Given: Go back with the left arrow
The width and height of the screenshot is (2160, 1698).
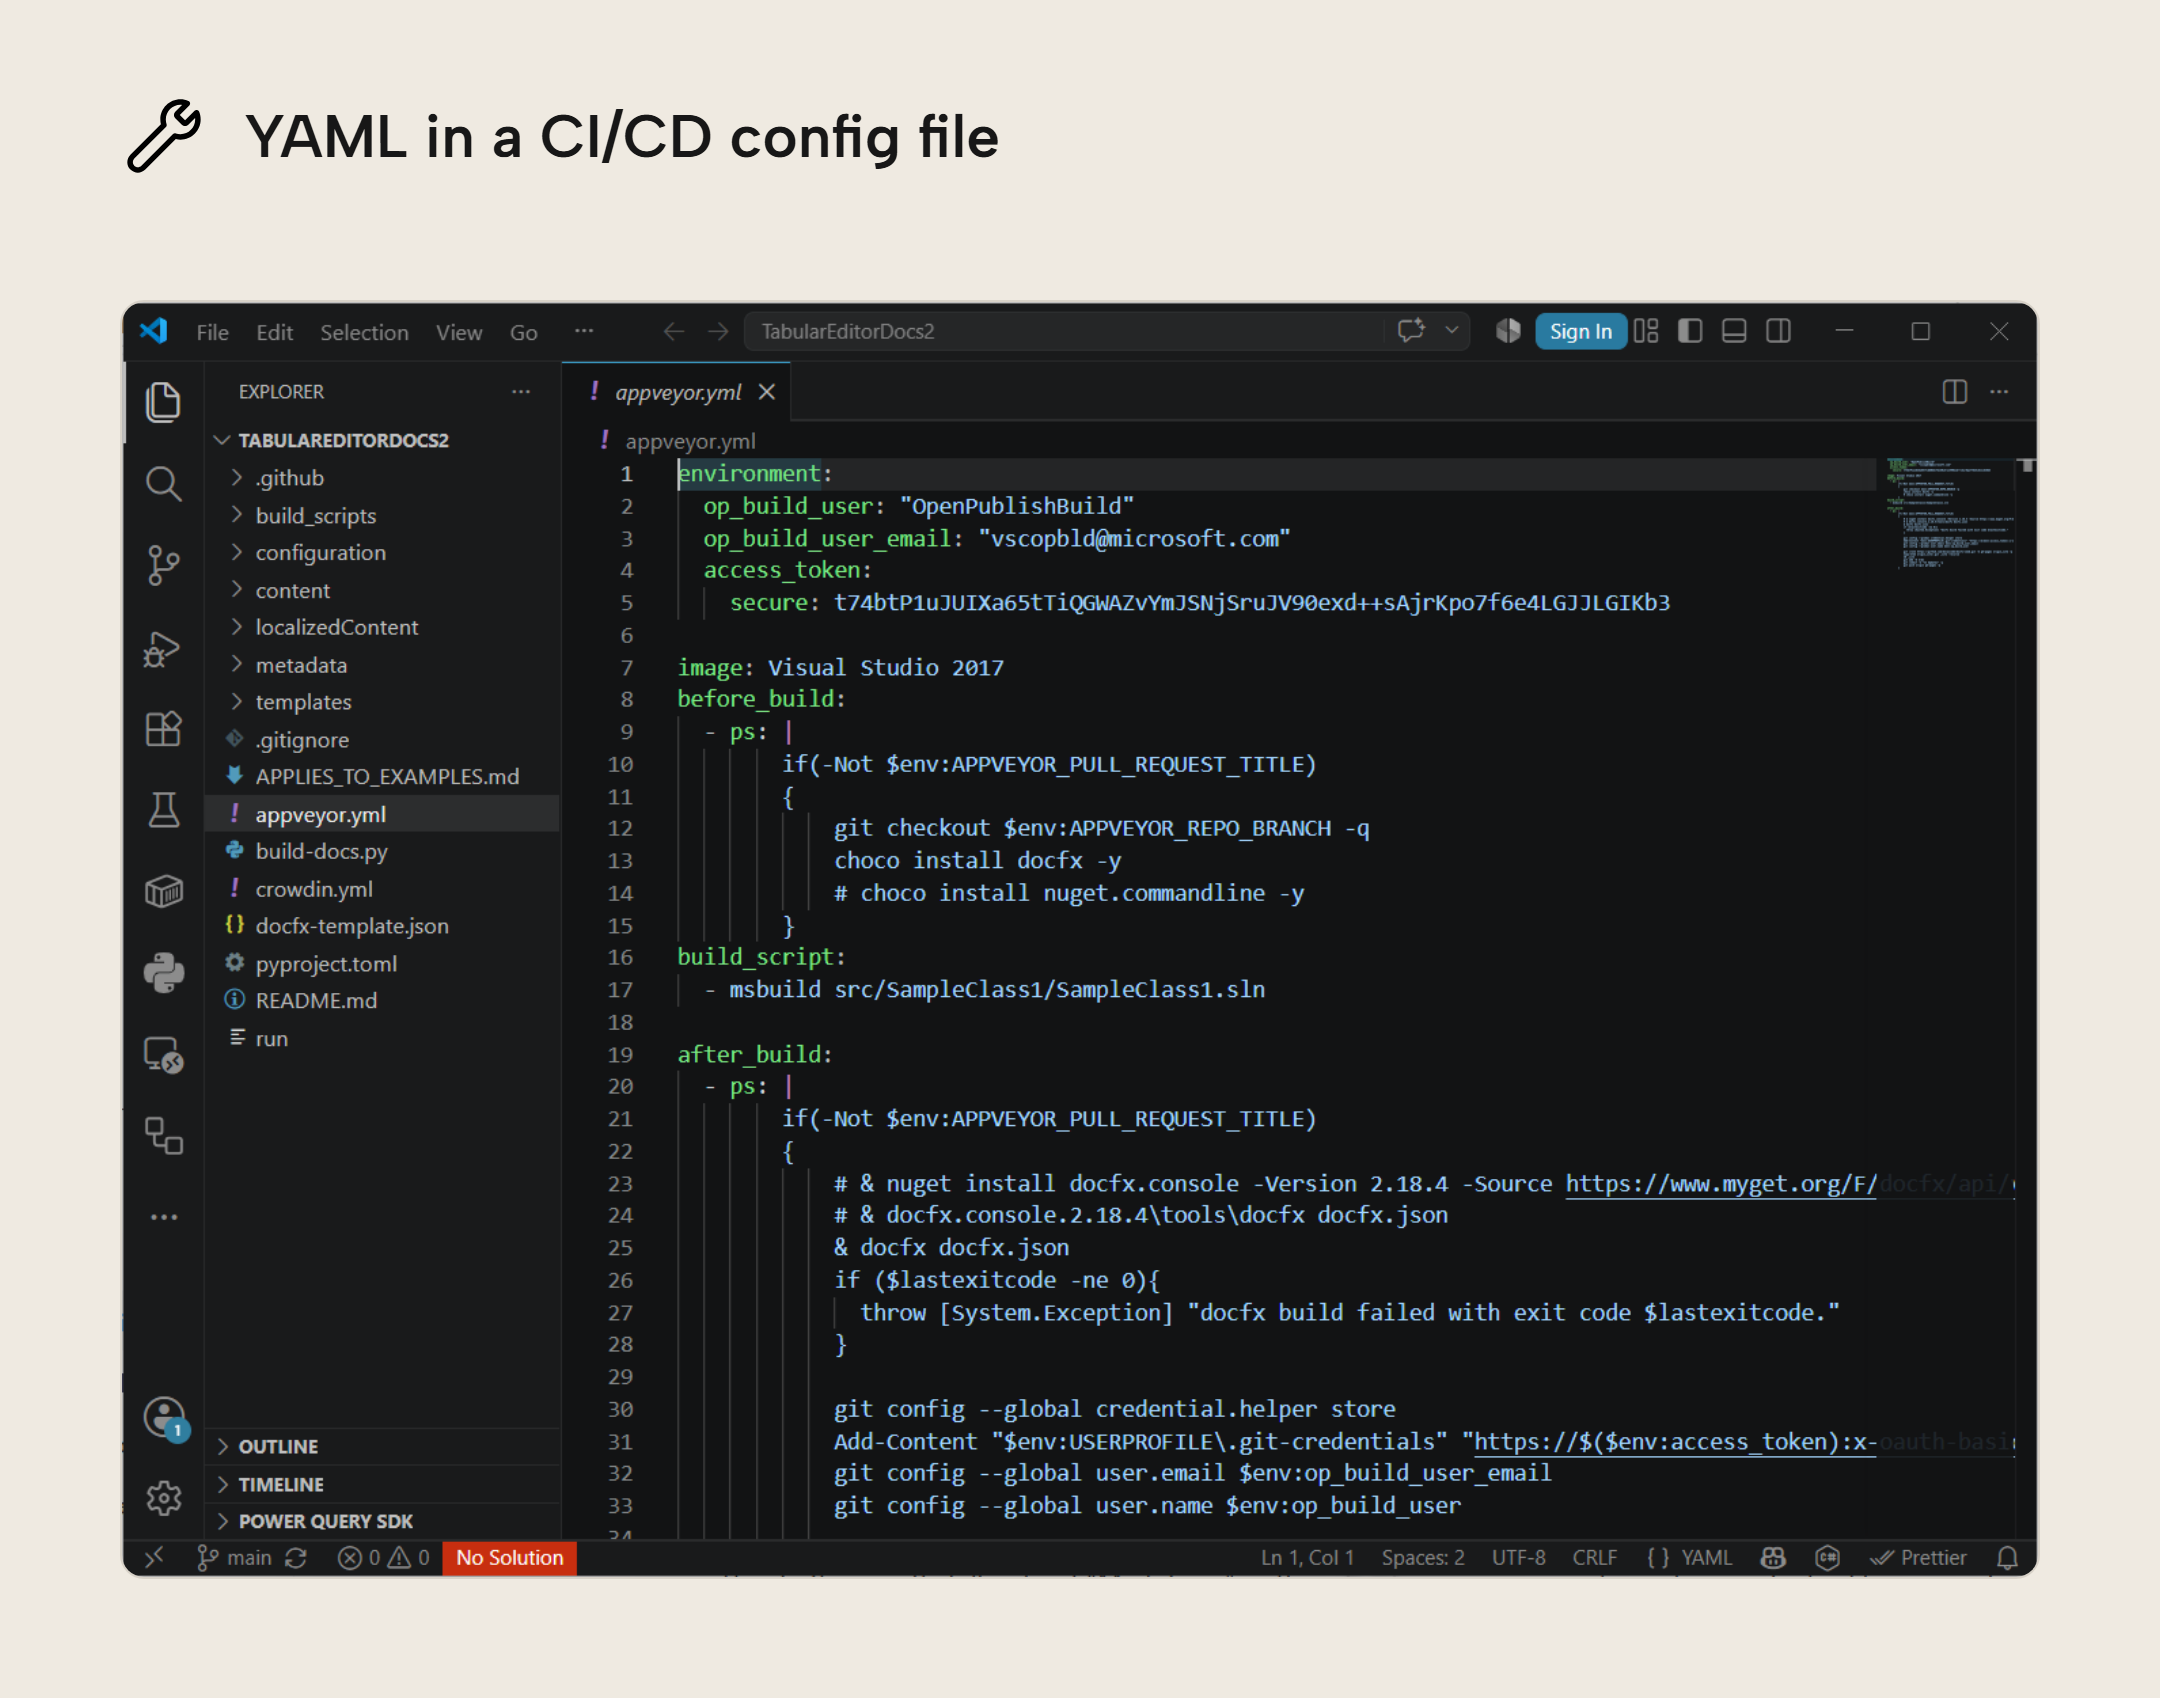Looking at the screenshot, I should 674,331.
